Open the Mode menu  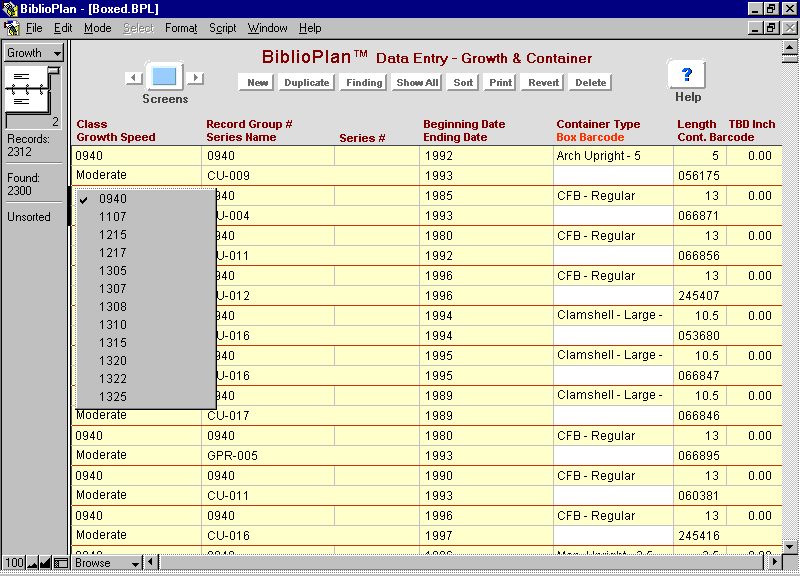coord(97,28)
